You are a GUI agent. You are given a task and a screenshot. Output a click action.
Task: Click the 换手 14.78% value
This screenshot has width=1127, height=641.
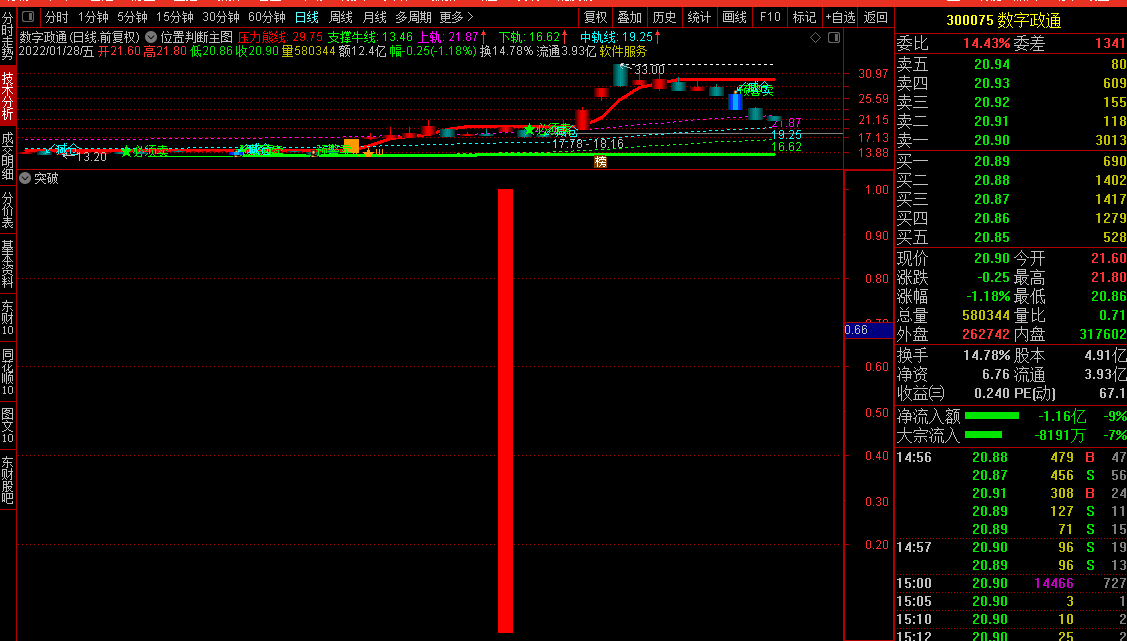tap(986, 355)
